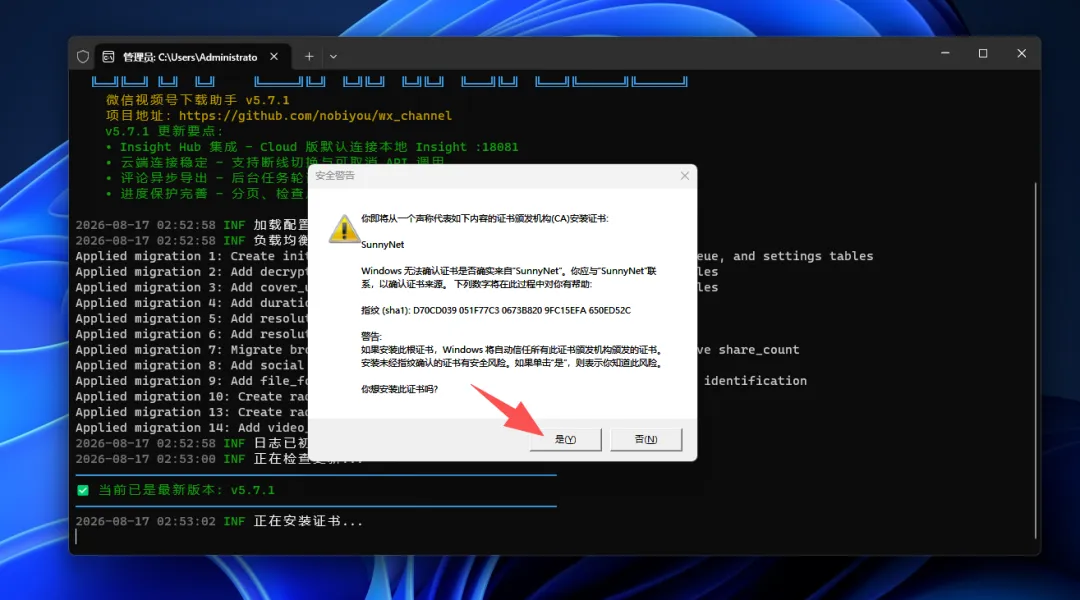Click the text 你想安装此证书吗?

coord(399,389)
